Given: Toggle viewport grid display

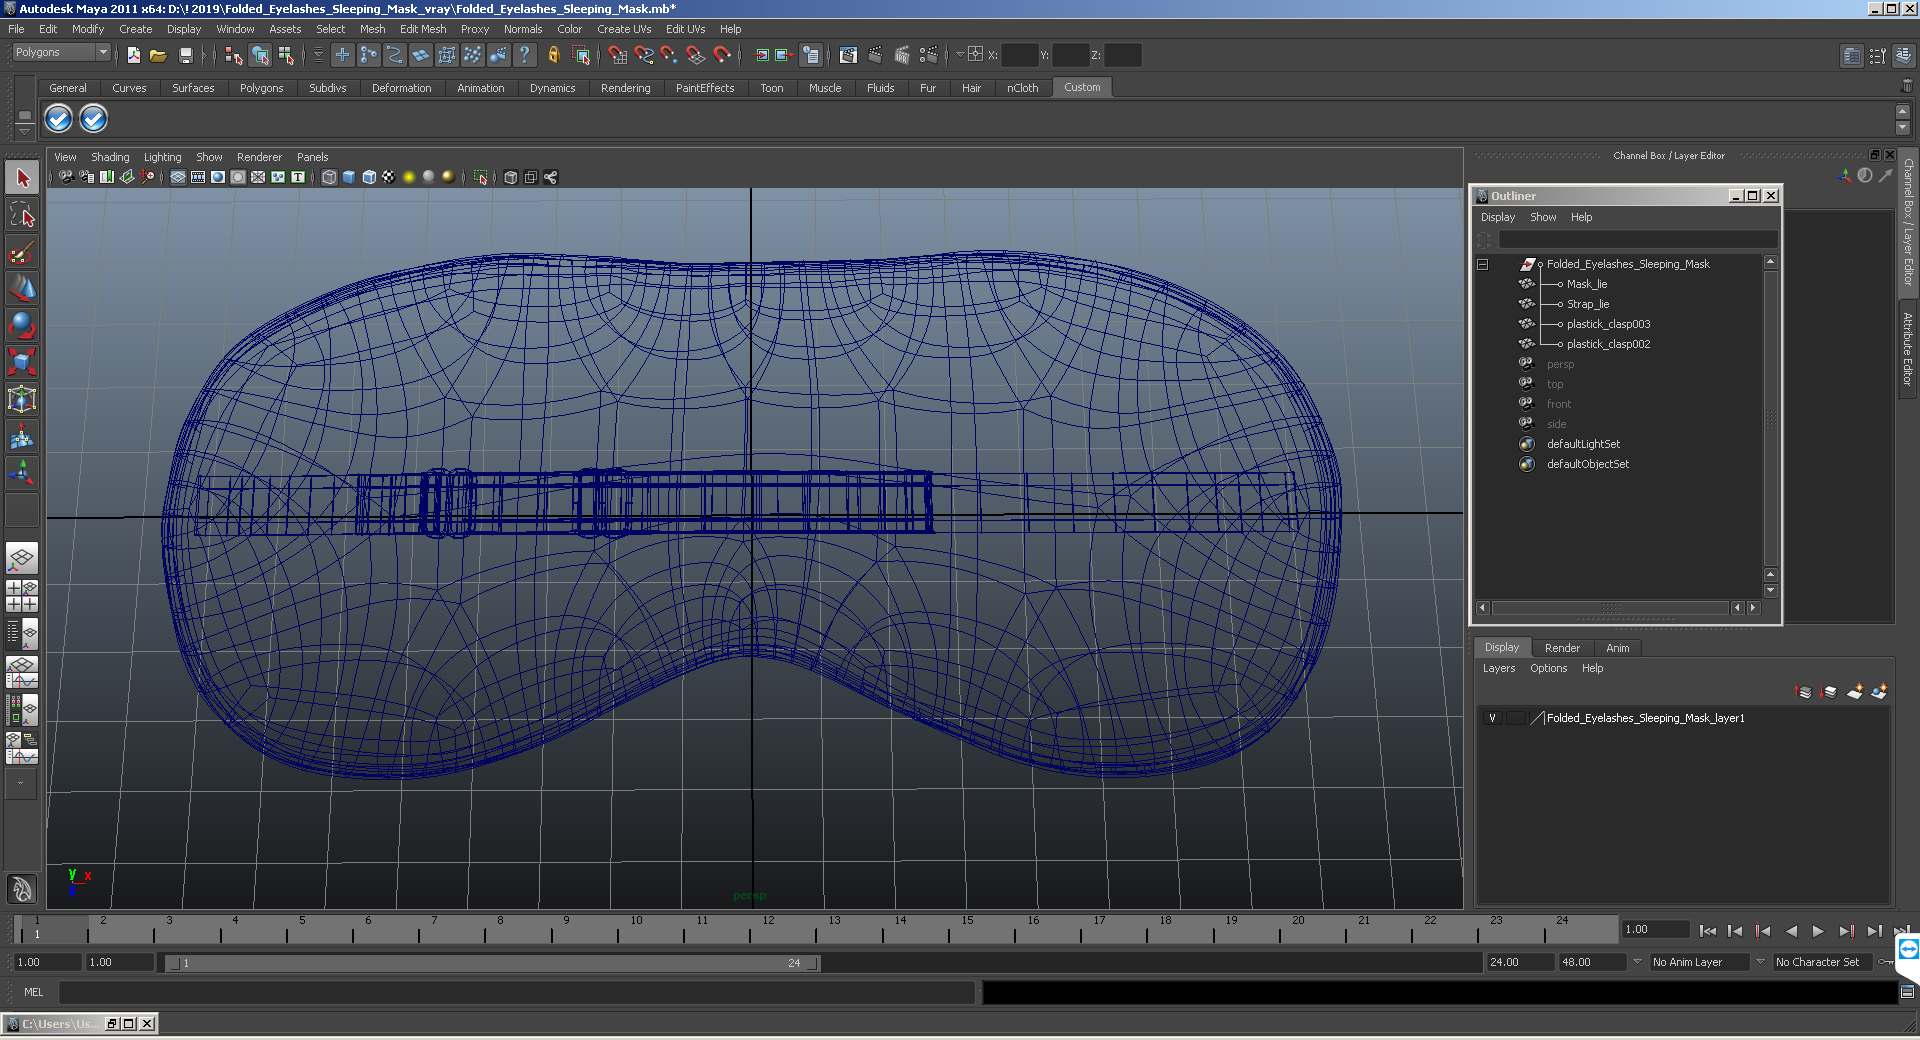Looking at the screenshot, I should tap(178, 177).
